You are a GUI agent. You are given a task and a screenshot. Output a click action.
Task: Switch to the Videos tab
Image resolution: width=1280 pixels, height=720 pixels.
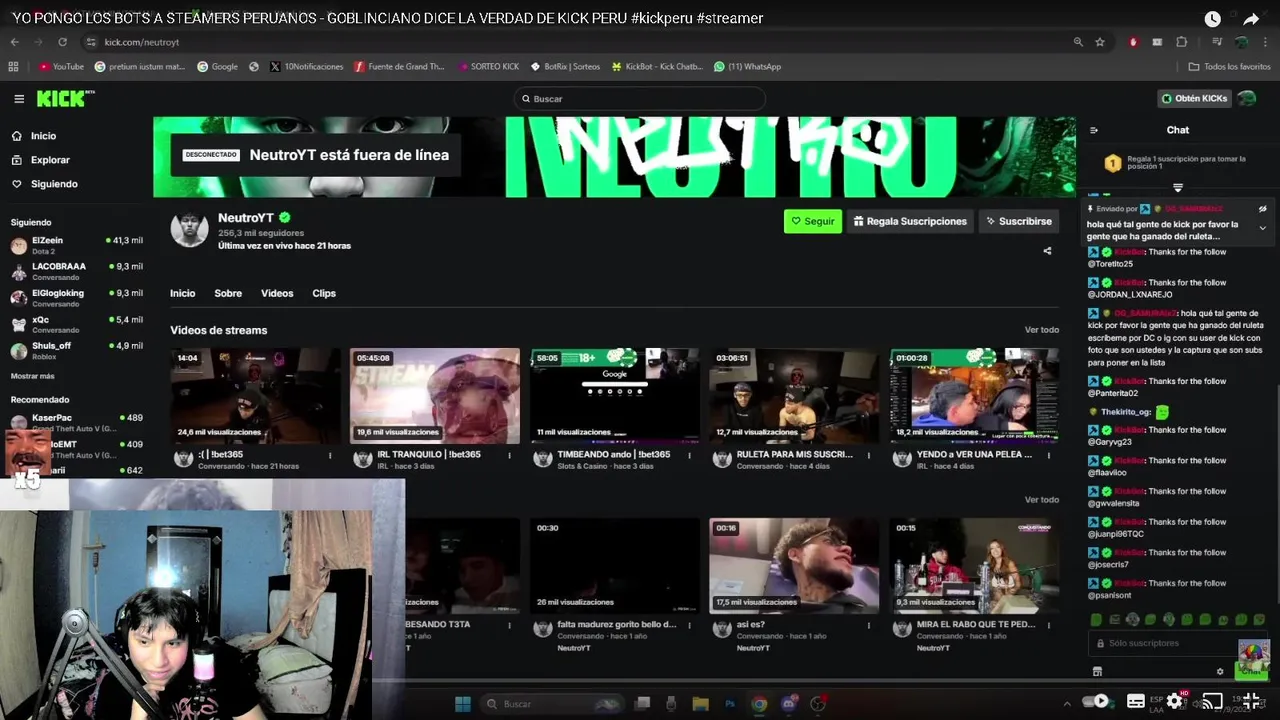277,293
